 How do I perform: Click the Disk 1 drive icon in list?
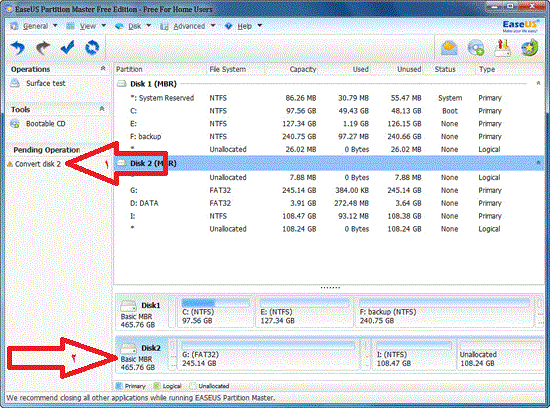121,83
